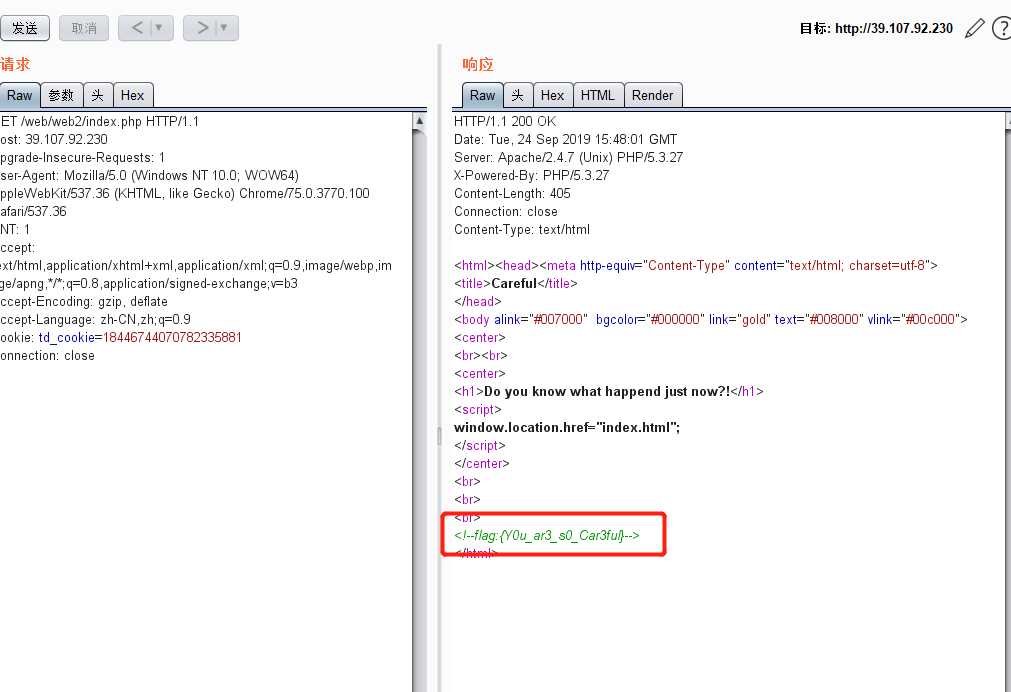Image resolution: width=1011 pixels, height=692 pixels.
Task: Switch to the request Hex tab
Action: pyautogui.click(x=133, y=95)
